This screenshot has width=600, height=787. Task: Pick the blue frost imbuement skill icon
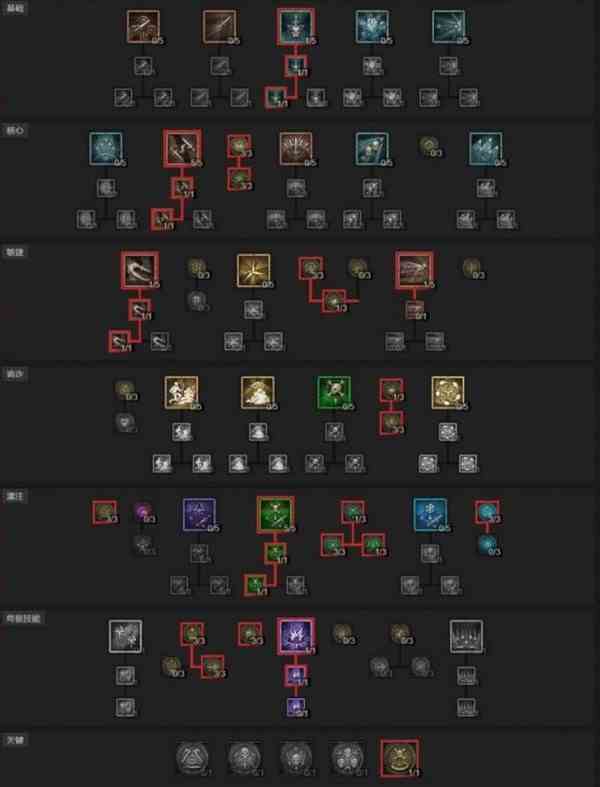pyautogui.click(x=430, y=515)
